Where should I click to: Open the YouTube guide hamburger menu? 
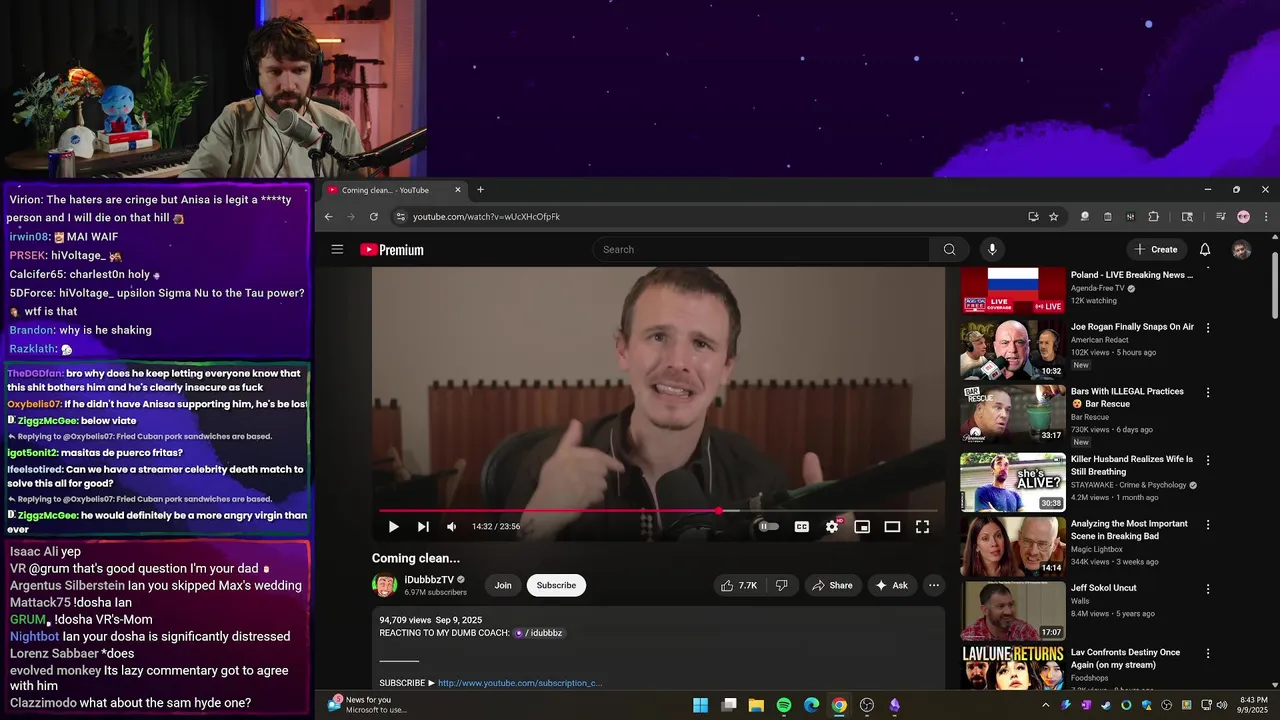pyautogui.click(x=337, y=249)
